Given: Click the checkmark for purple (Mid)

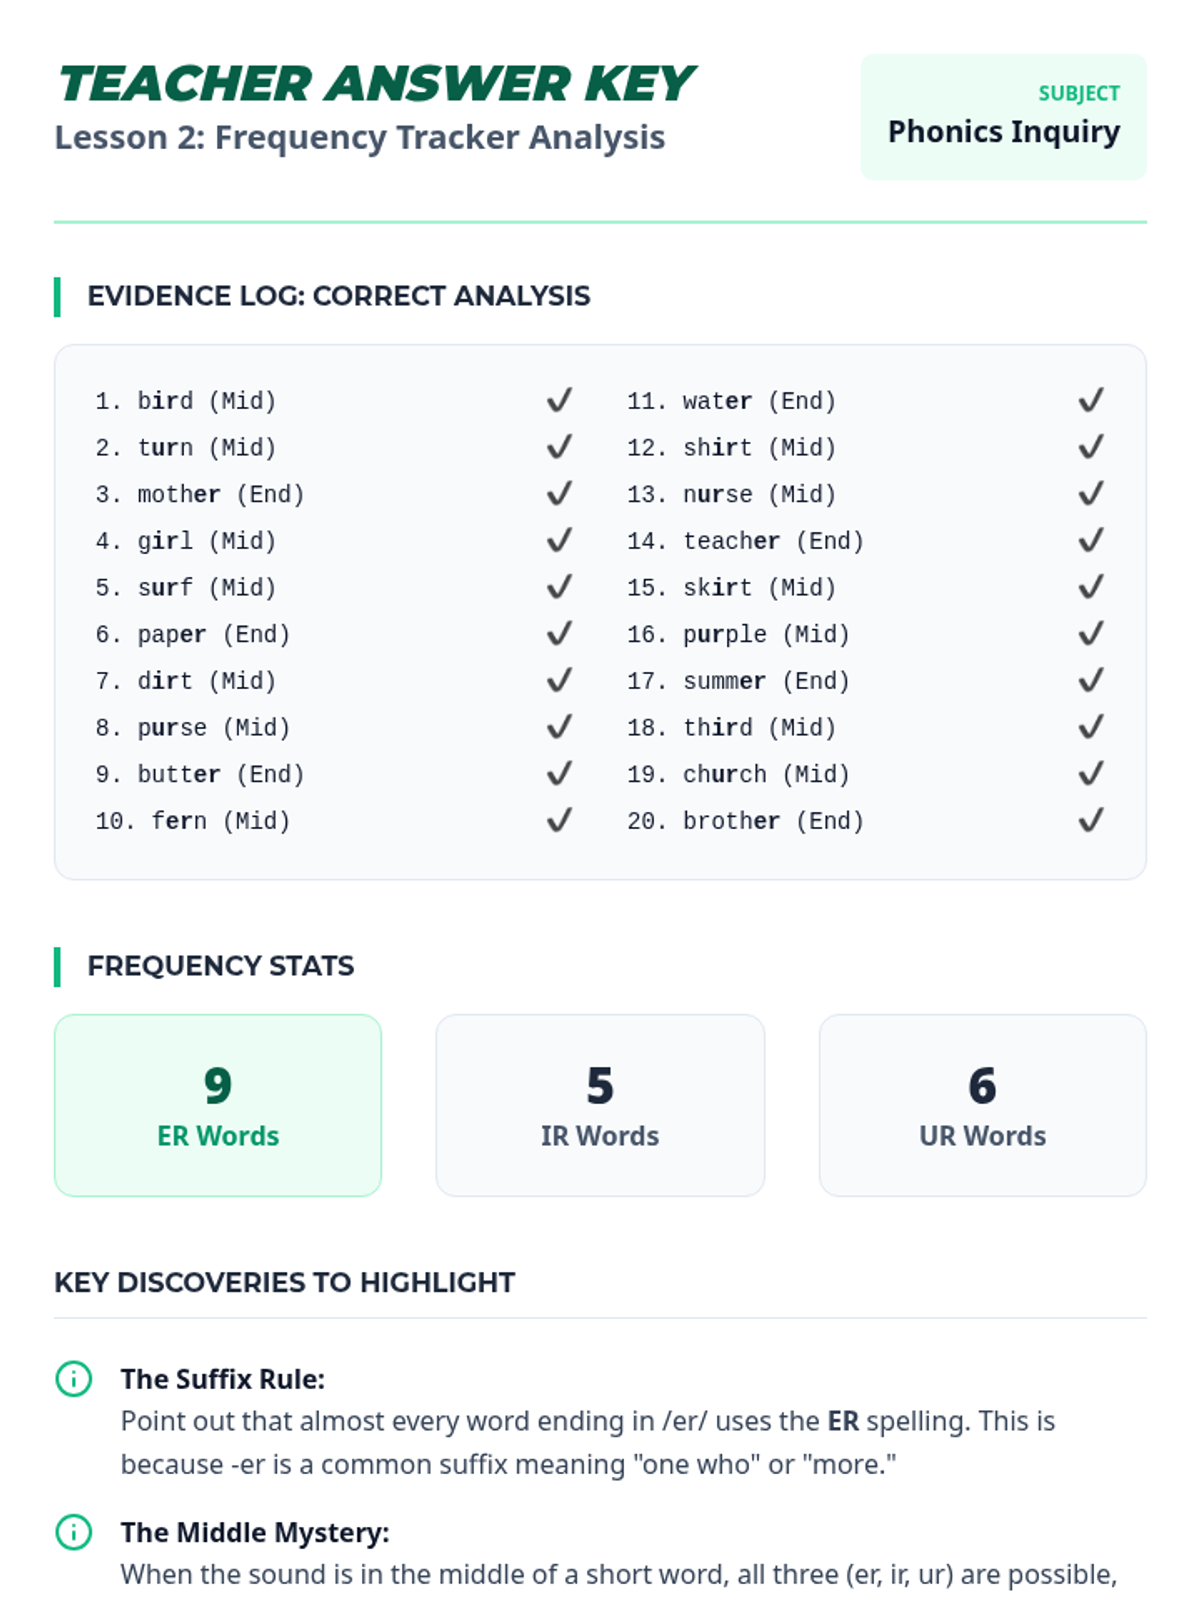Looking at the screenshot, I should point(1091,634).
